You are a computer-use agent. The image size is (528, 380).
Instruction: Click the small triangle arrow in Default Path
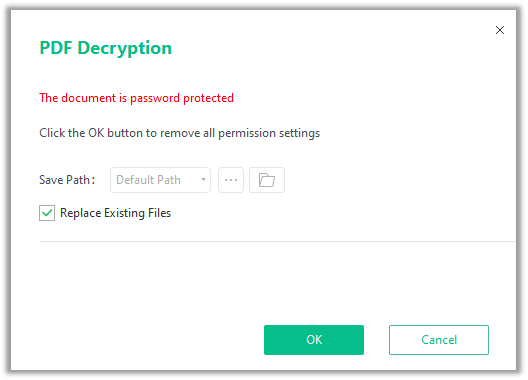pos(203,180)
